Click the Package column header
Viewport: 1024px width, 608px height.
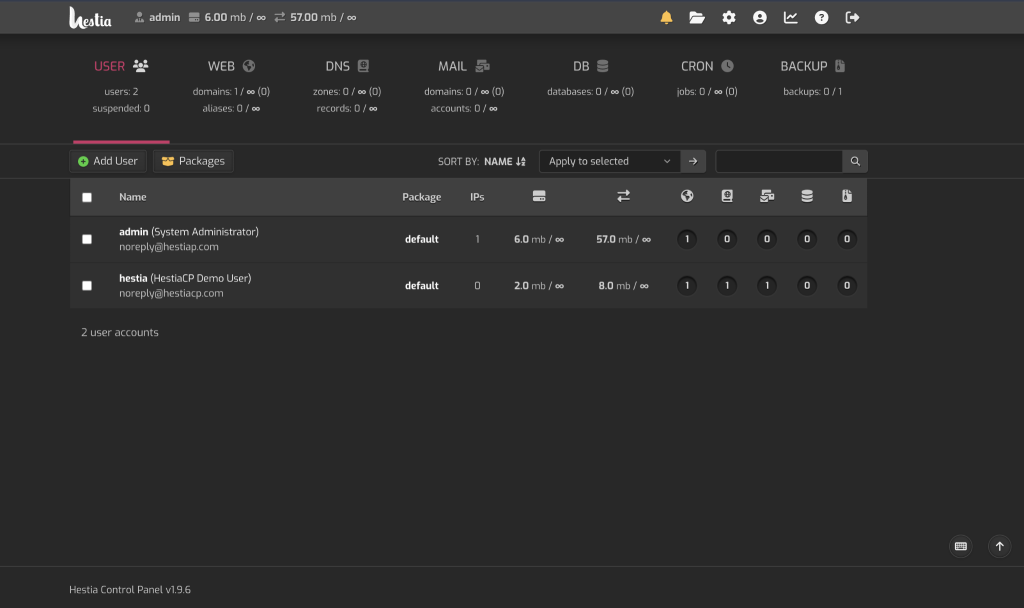[x=421, y=197]
